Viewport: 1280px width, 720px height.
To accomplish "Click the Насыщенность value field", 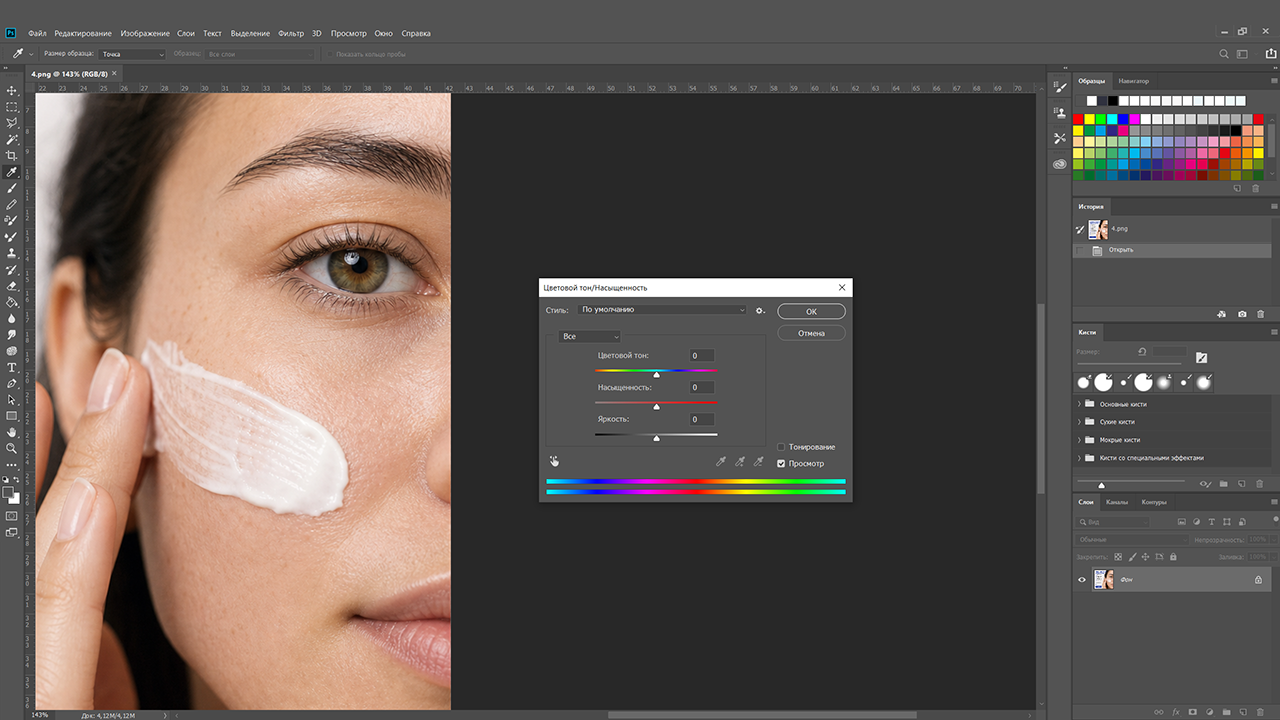I will pyautogui.click(x=701, y=388).
